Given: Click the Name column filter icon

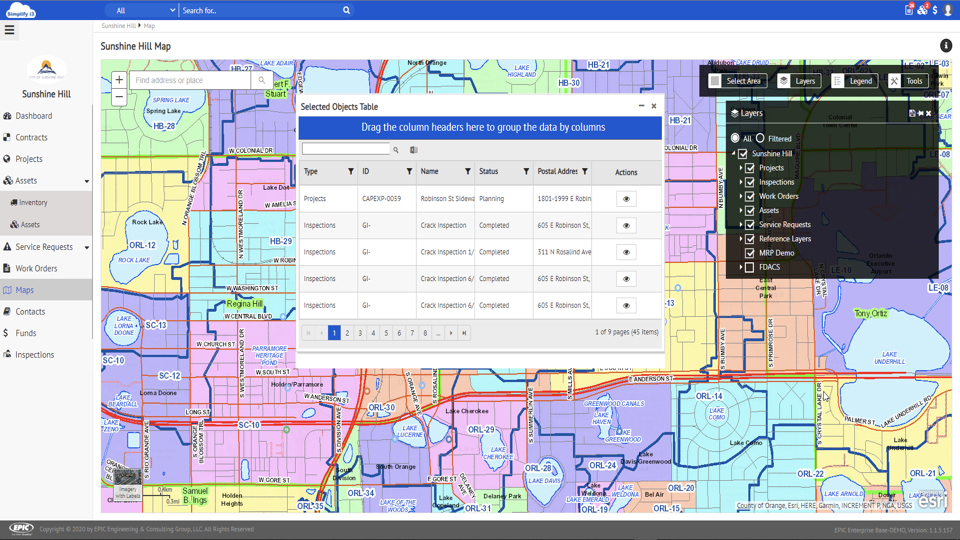Looking at the screenshot, I should coord(467,172).
